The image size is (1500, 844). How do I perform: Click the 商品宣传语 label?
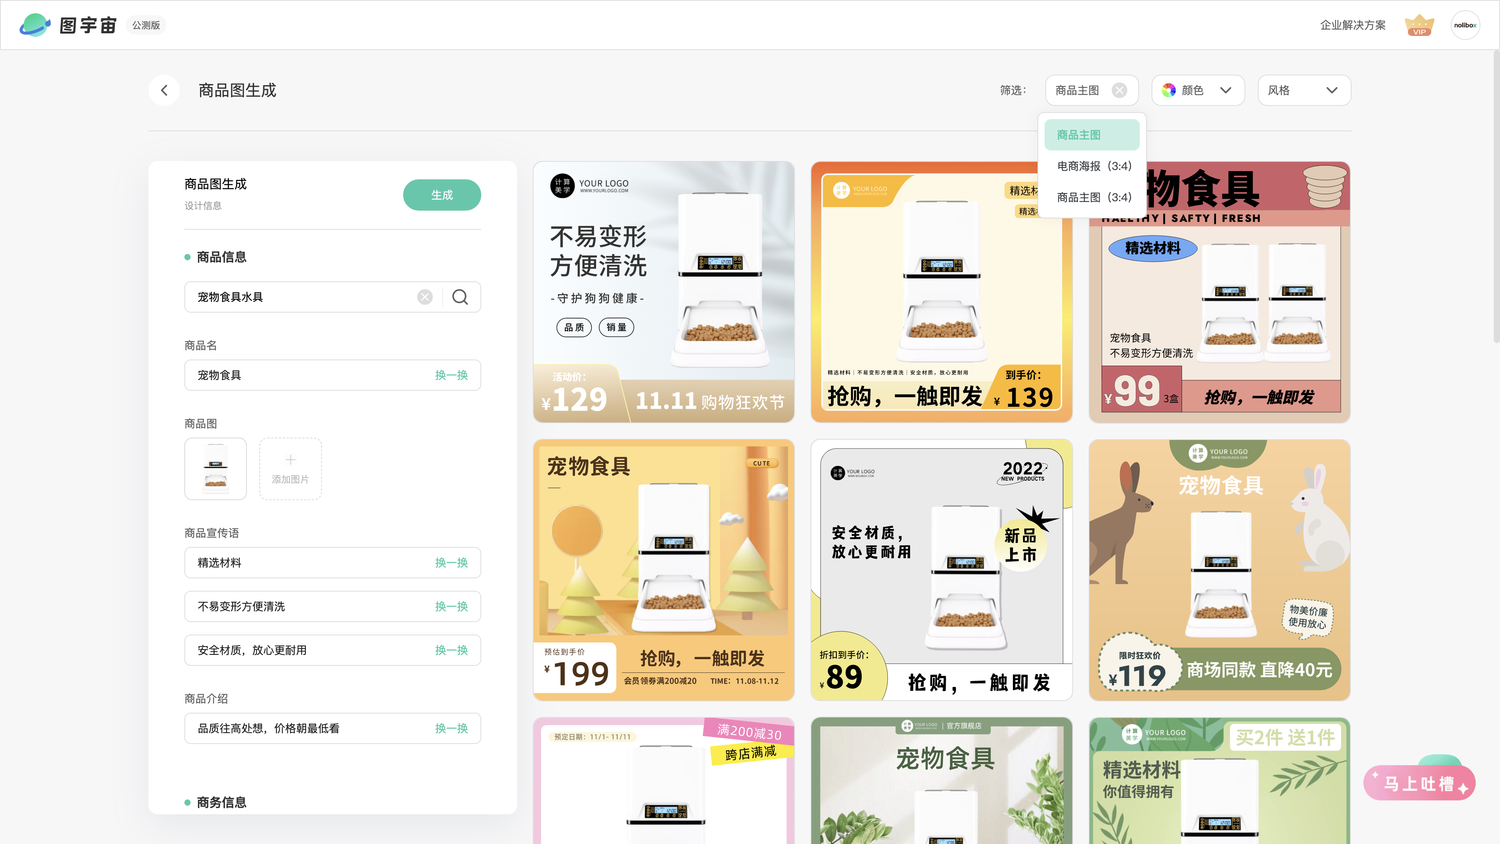(x=212, y=533)
